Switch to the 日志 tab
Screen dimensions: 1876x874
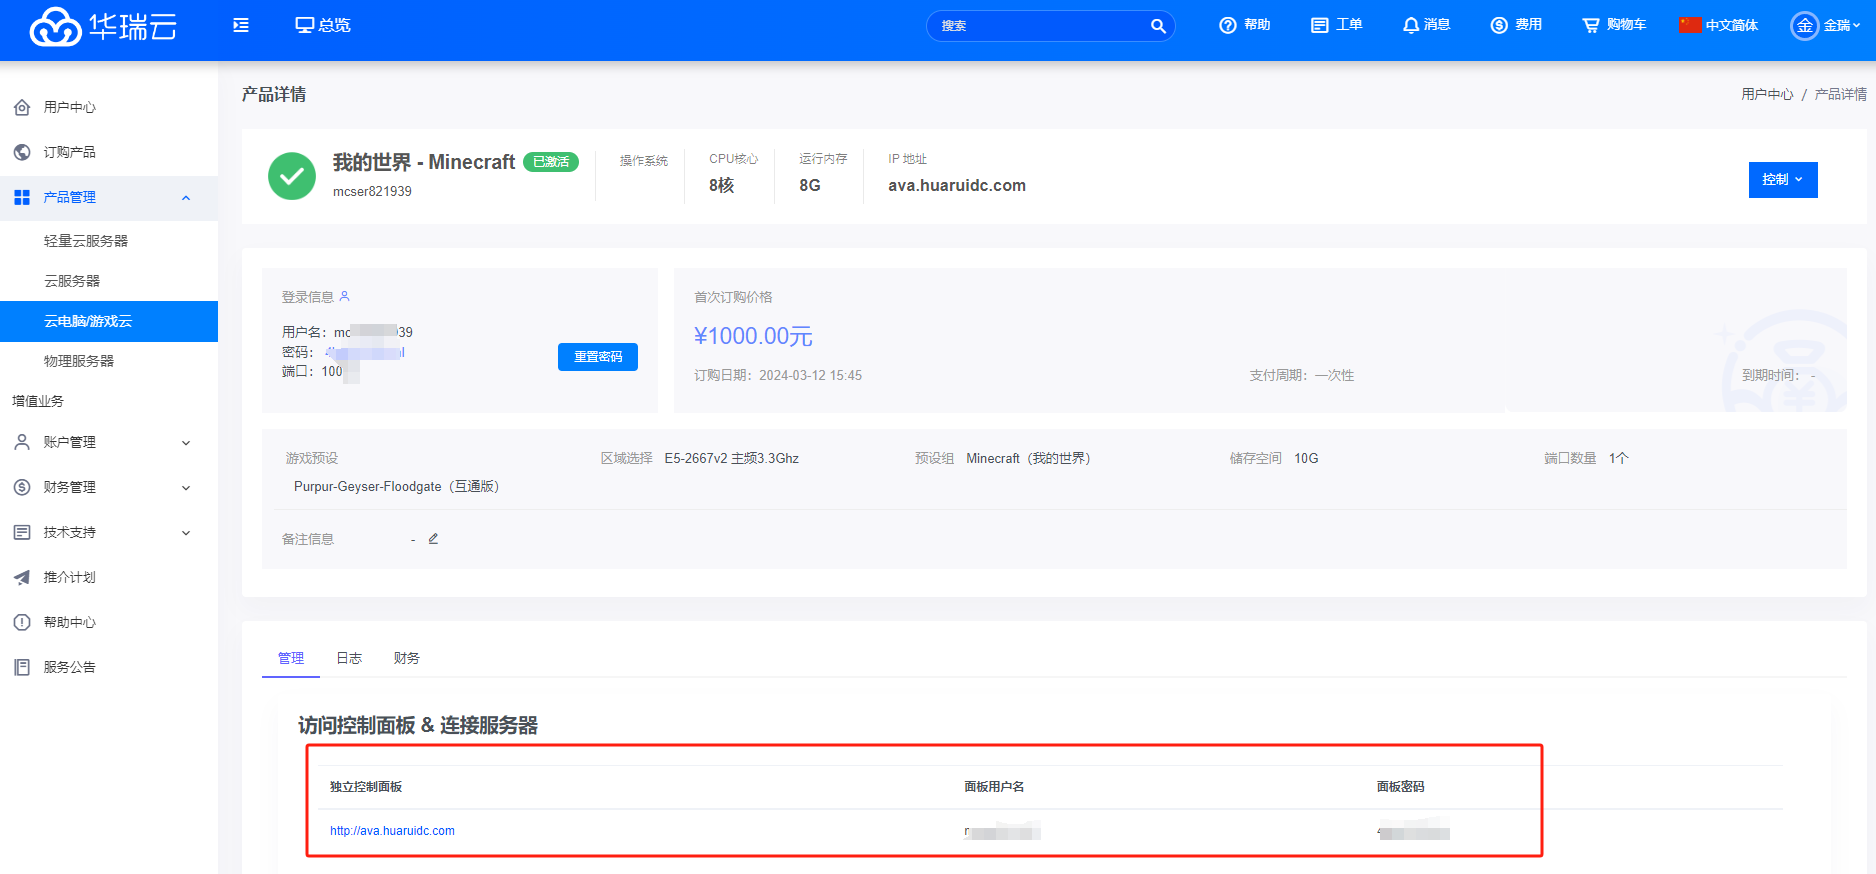click(349, 658)
